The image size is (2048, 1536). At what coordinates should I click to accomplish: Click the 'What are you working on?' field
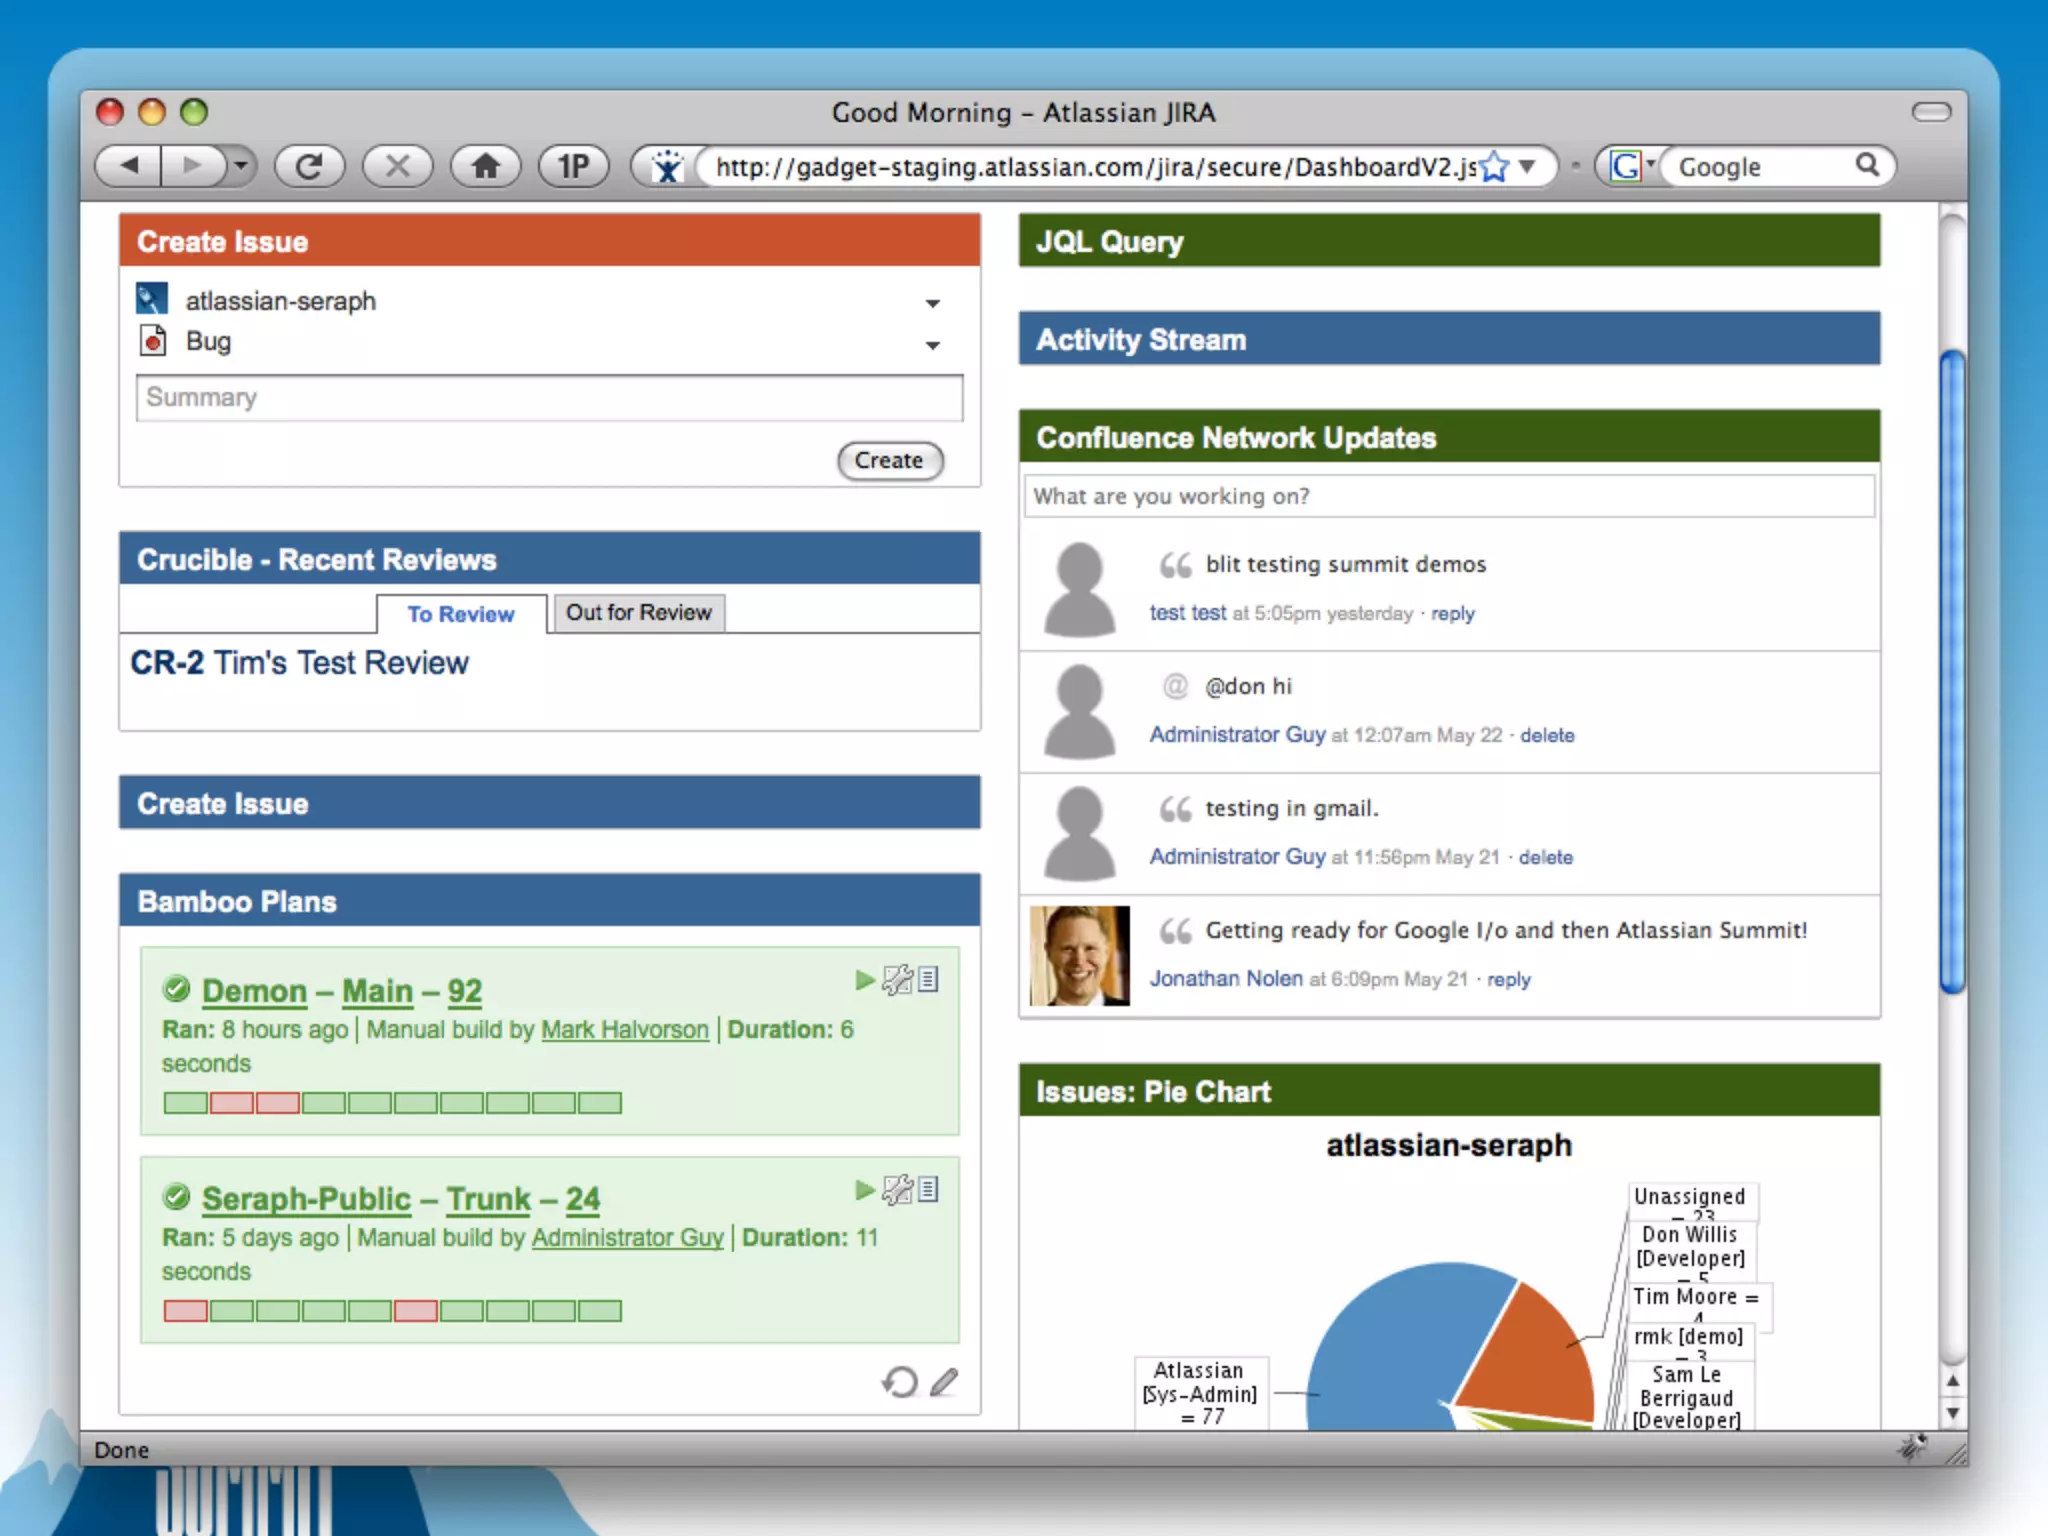coord(1449,496)
